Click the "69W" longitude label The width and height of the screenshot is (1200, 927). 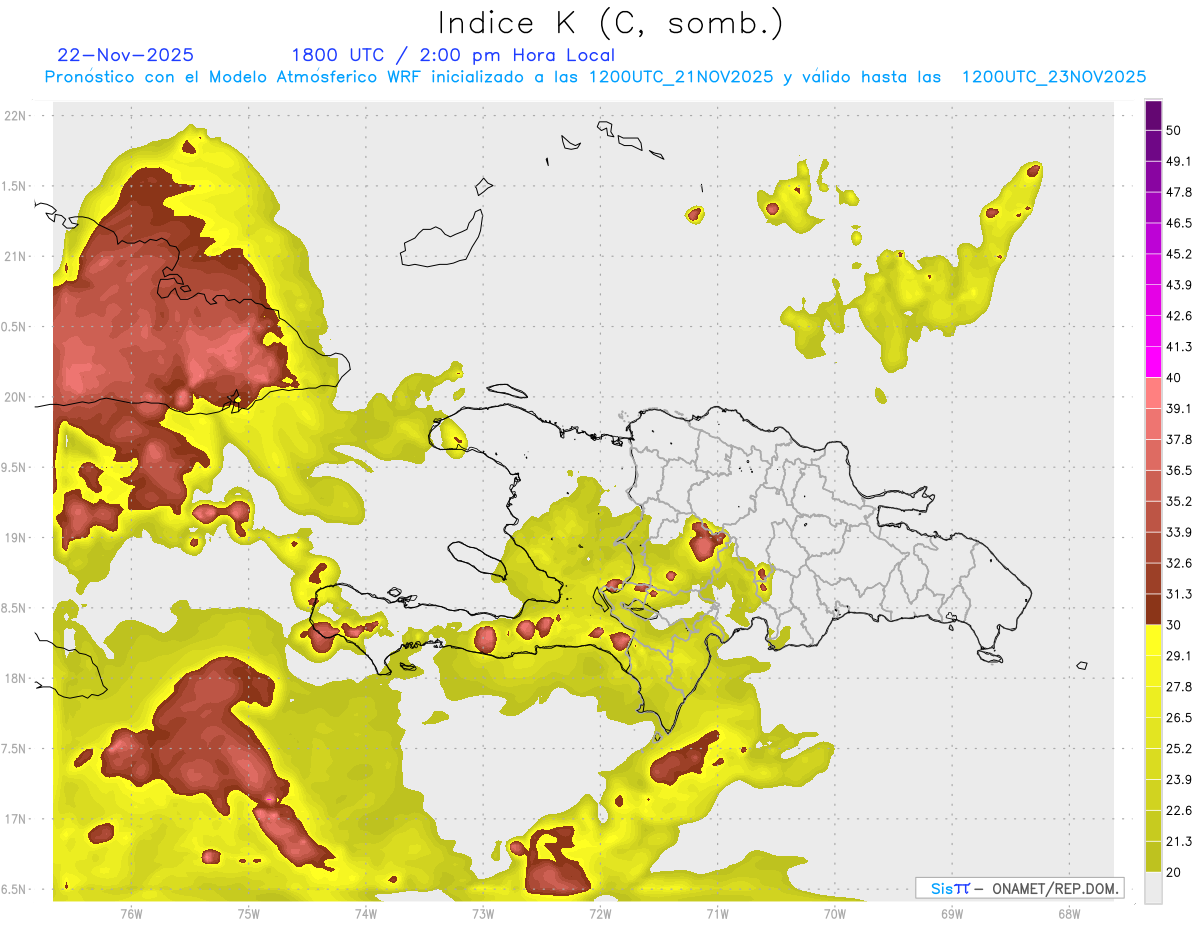pos(952,913)
